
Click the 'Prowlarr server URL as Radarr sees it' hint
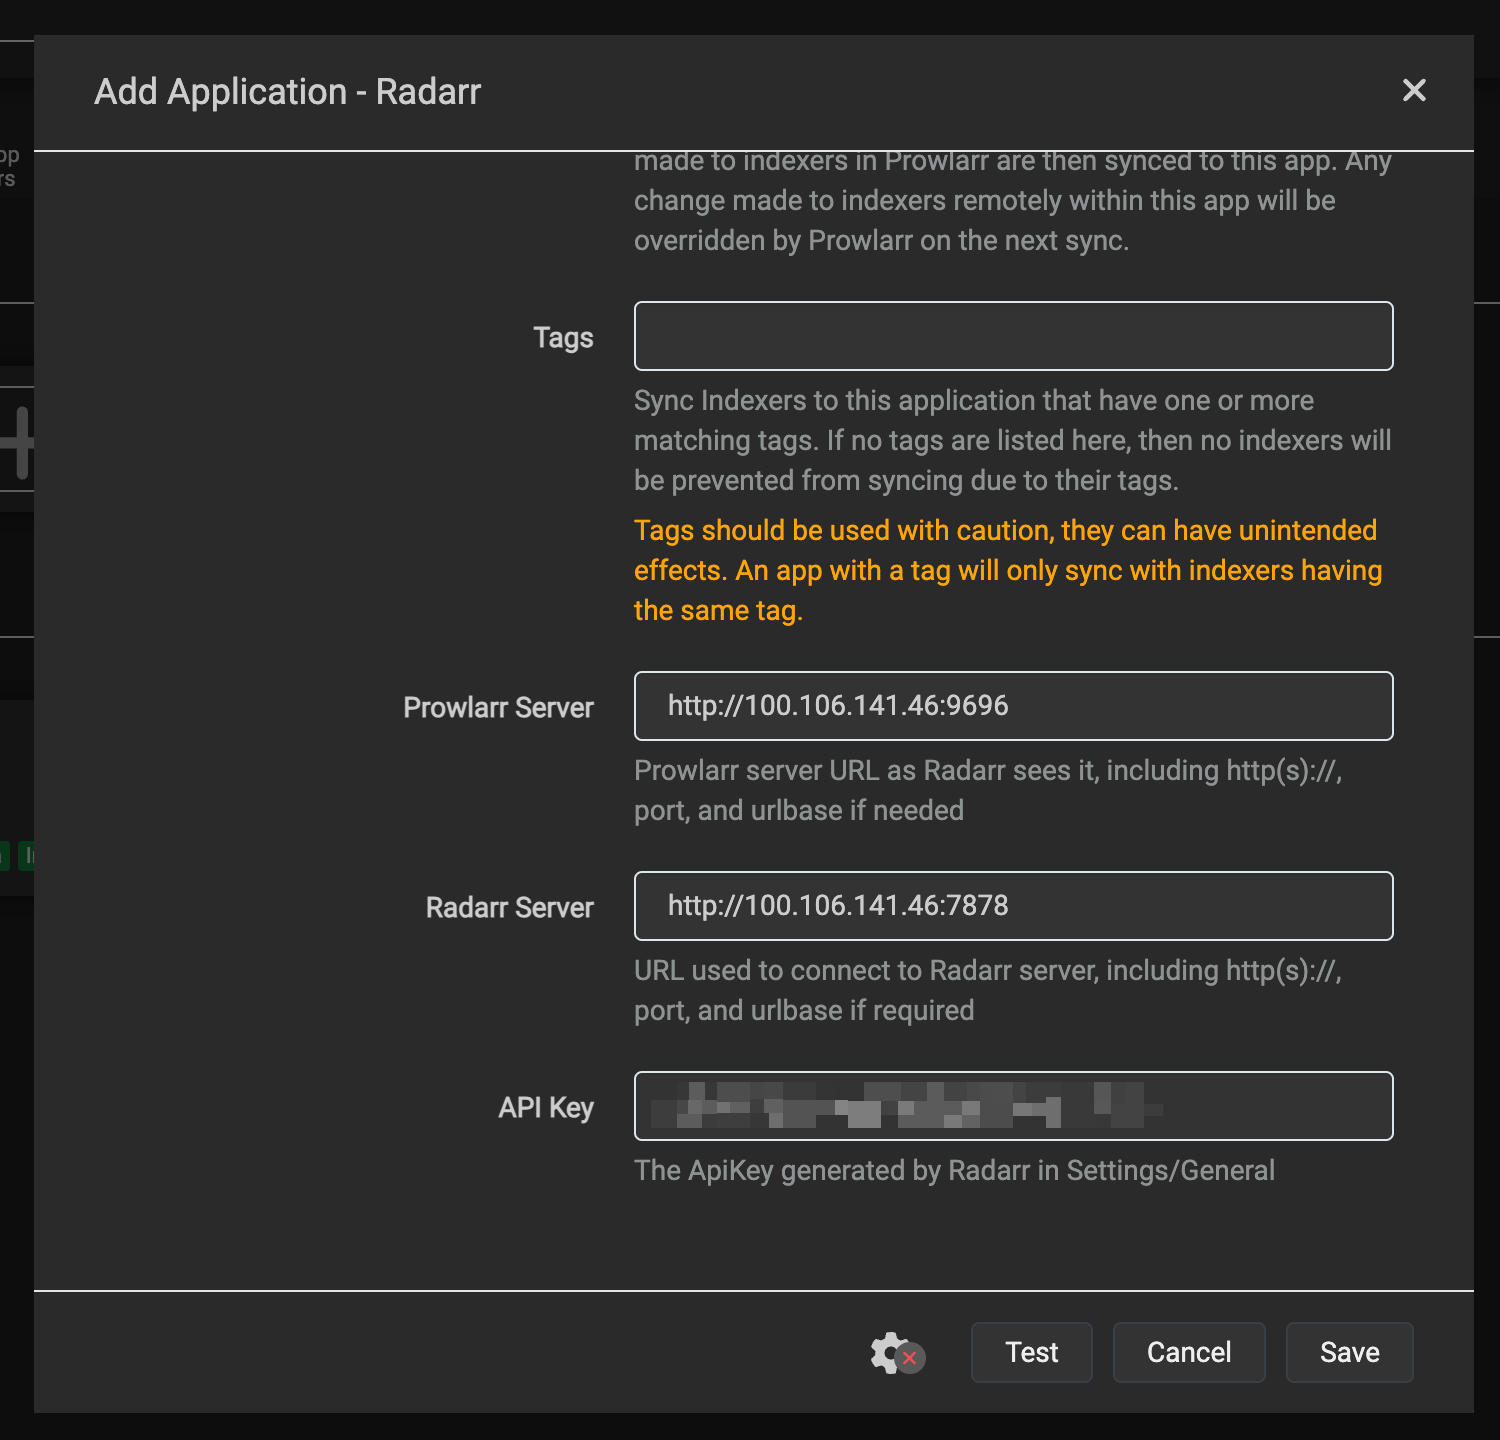coord(988,790)
